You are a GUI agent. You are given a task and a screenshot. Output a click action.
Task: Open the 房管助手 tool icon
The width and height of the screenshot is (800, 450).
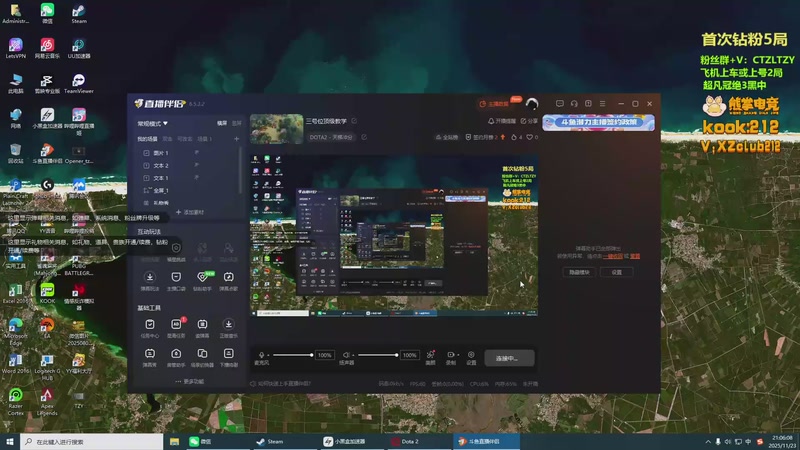click(176, 354)
